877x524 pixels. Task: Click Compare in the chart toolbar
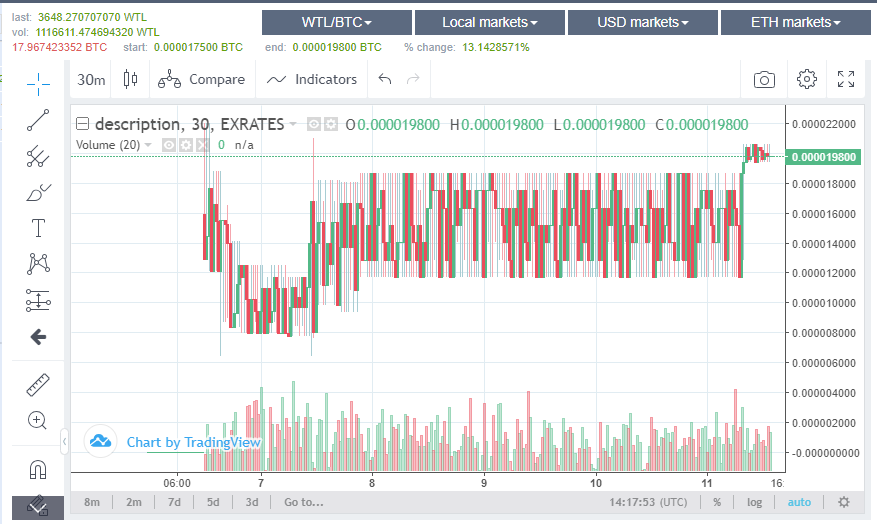coord(202,79)
